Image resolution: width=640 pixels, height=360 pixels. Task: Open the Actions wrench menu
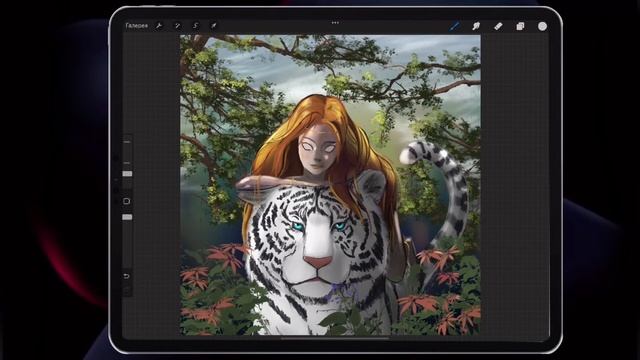click(x=159, y=26)
